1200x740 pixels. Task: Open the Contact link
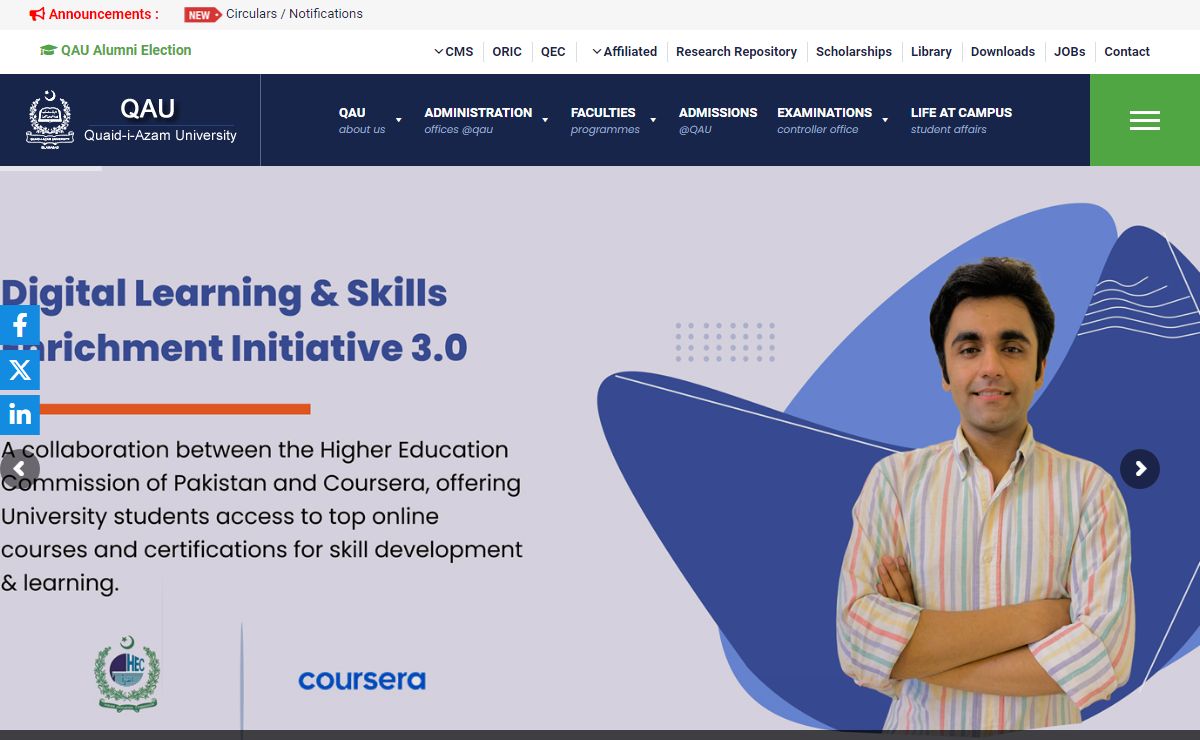pos(1127,52)
